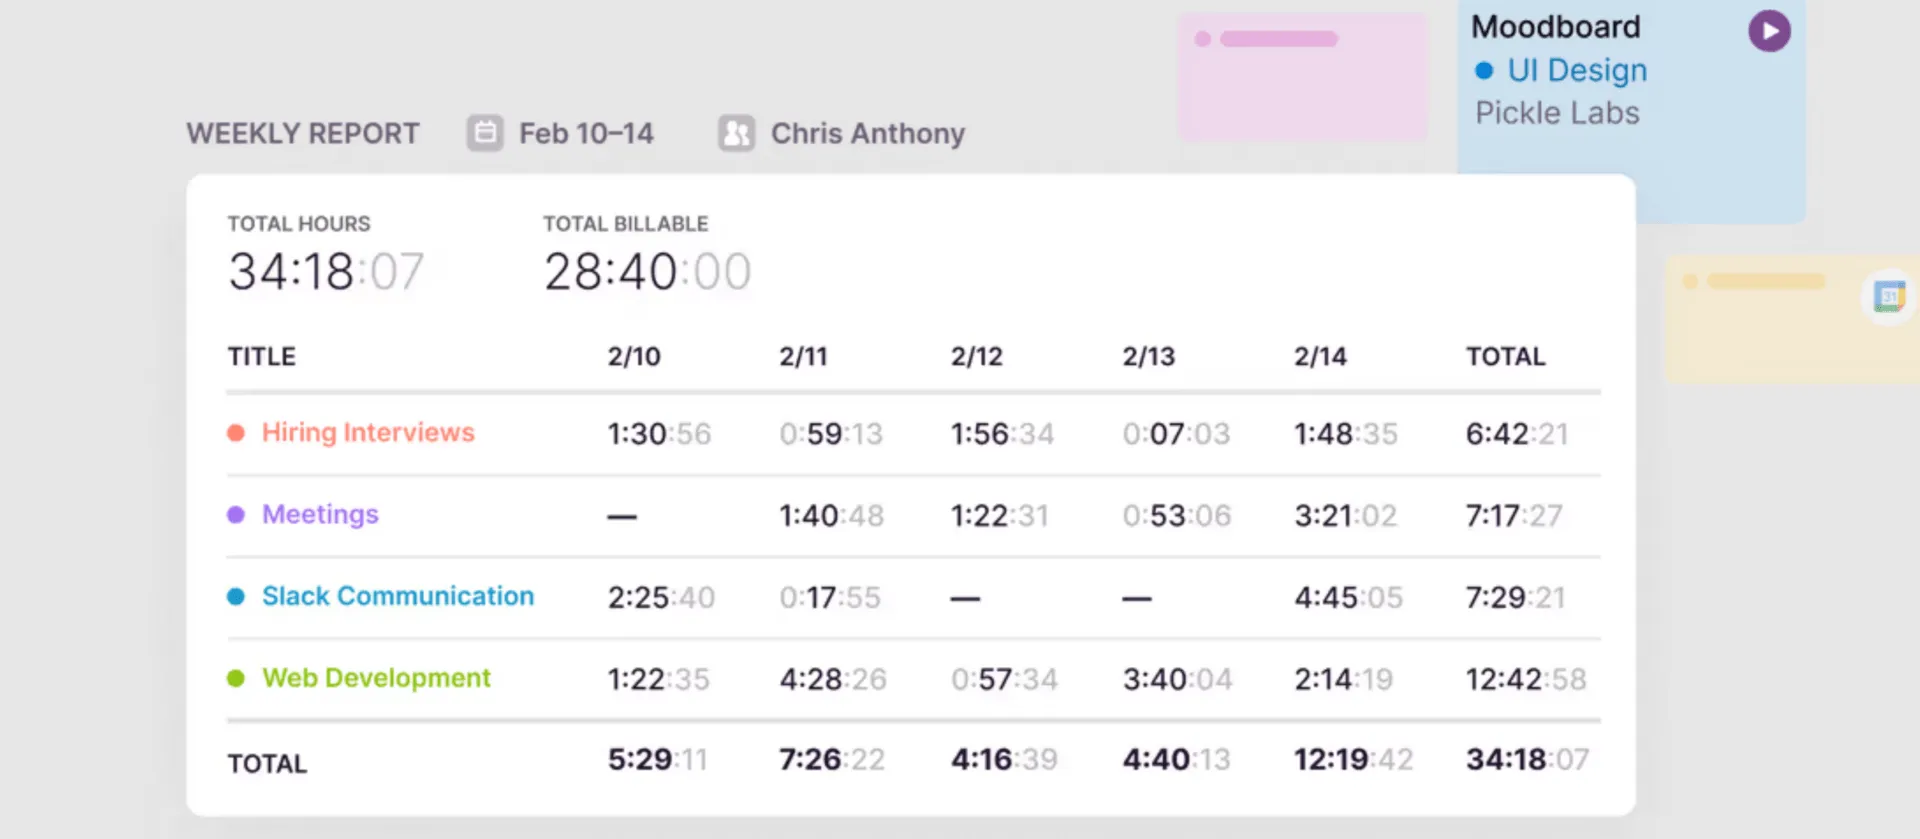The width and height of the screenshot is (1920, 839).
Task: Click the TOTAL column header
Action: (1506, 357)
